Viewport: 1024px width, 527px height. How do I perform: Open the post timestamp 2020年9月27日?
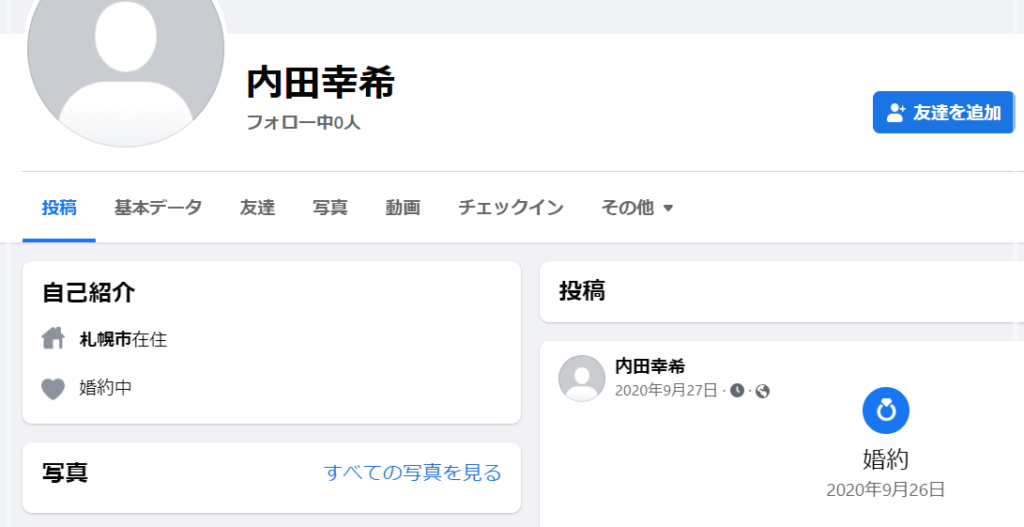666,391
